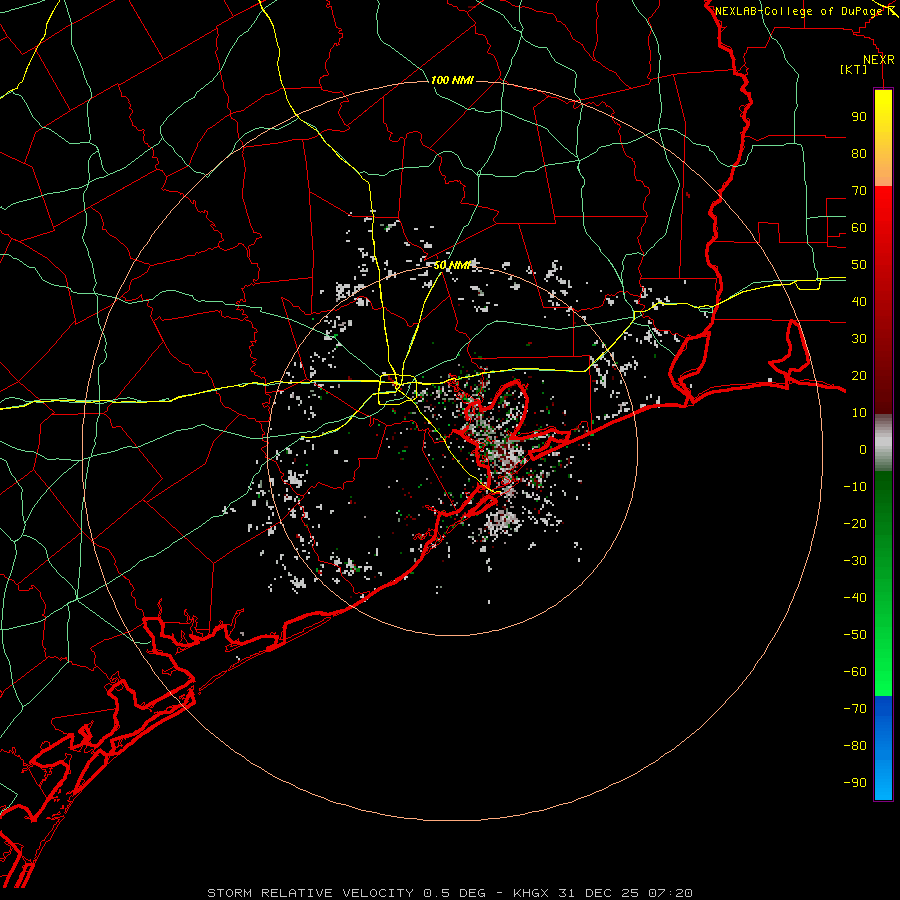Click the -90 scale label

(x=855, y=783)
